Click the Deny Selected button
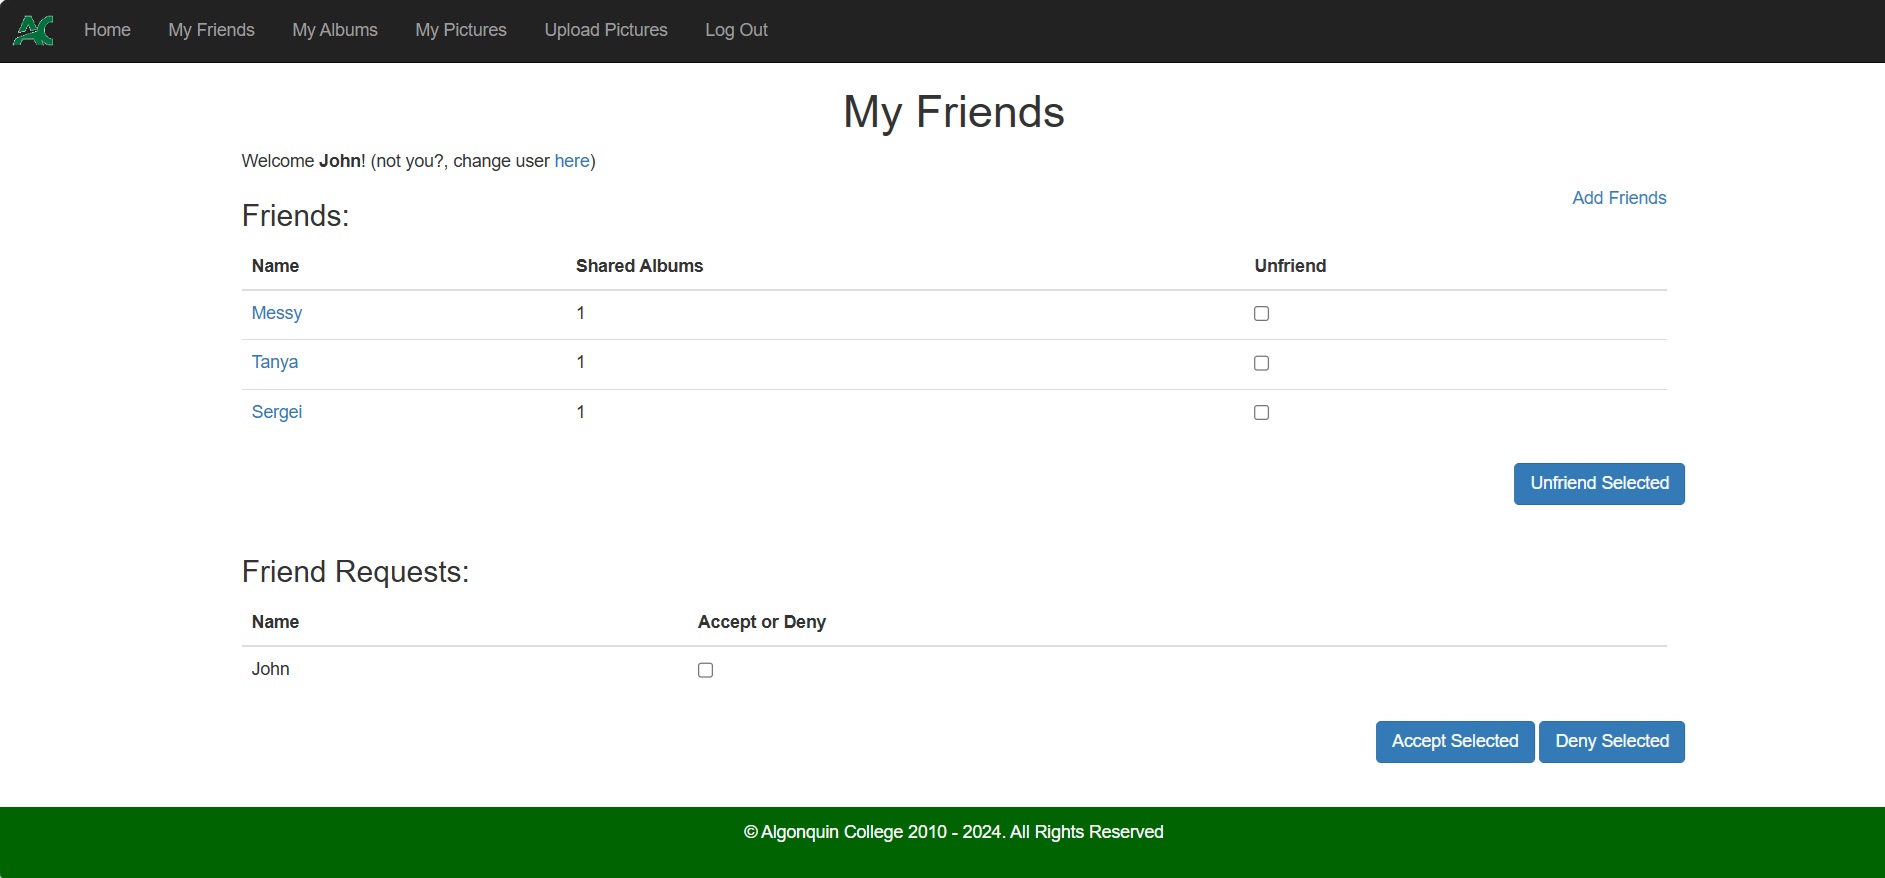 (1611, 741)
